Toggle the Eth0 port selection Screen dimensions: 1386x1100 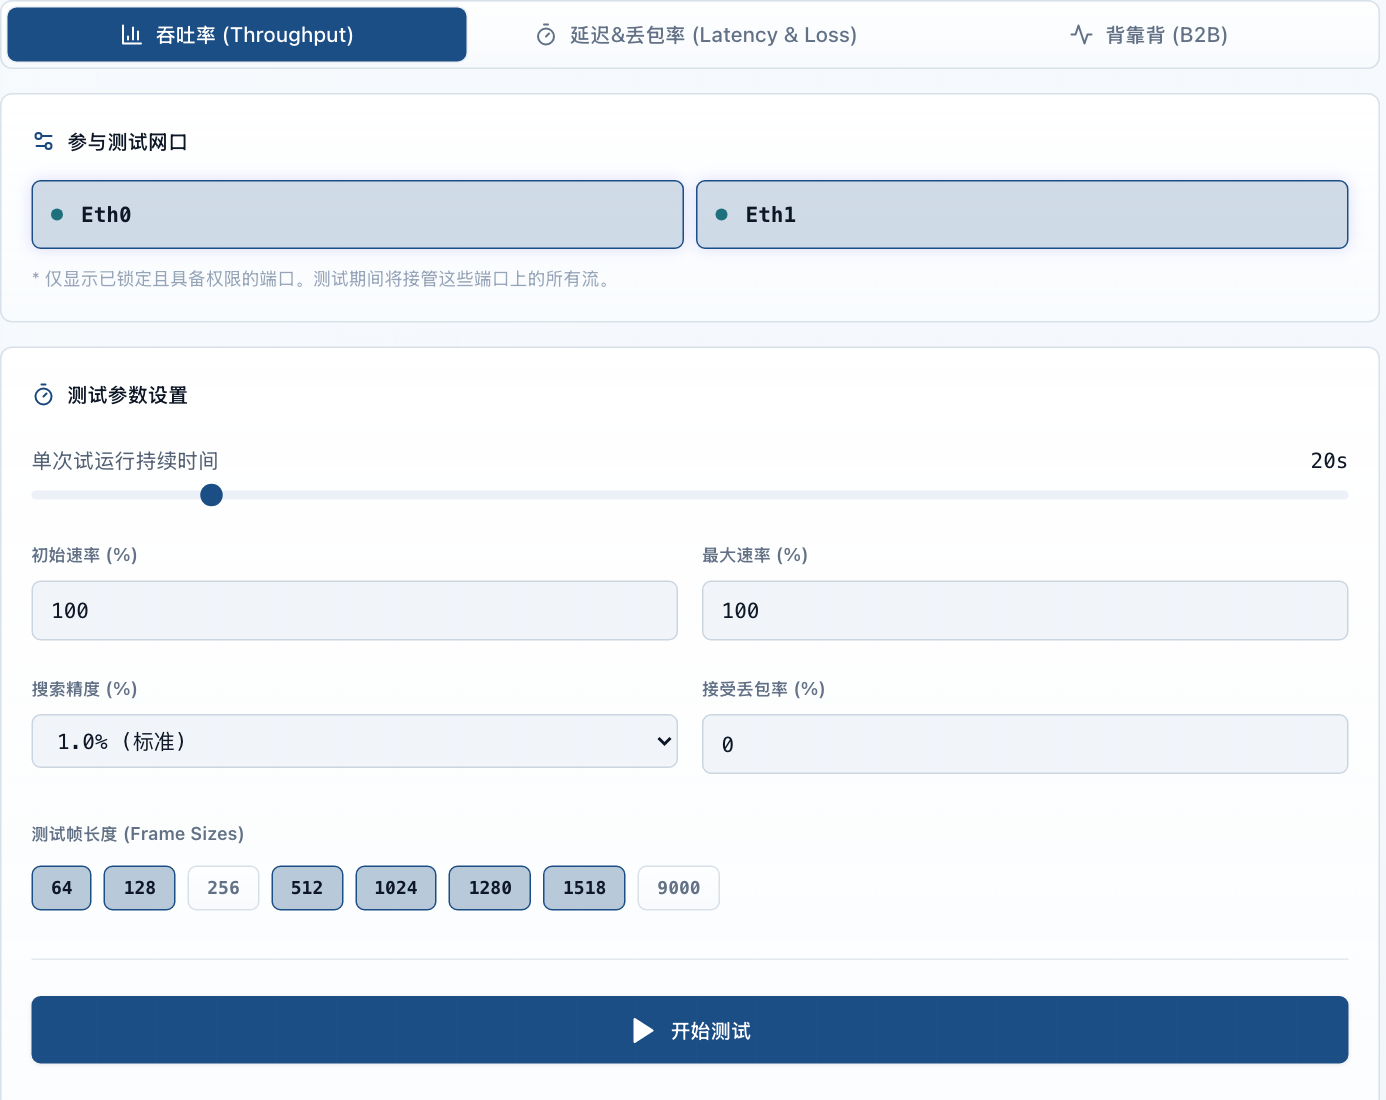tap(357, 214)
